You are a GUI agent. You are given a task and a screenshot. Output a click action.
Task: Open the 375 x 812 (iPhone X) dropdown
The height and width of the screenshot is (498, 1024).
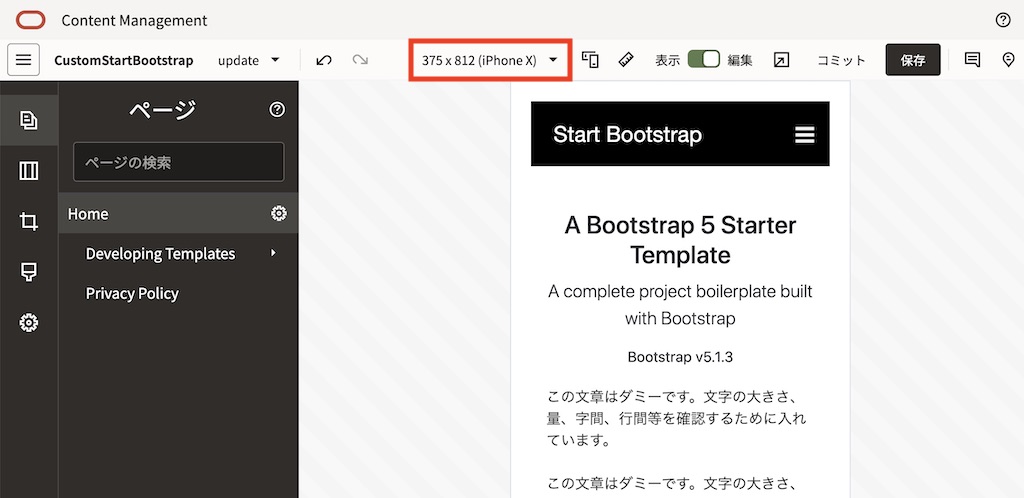tap(489, 60)
